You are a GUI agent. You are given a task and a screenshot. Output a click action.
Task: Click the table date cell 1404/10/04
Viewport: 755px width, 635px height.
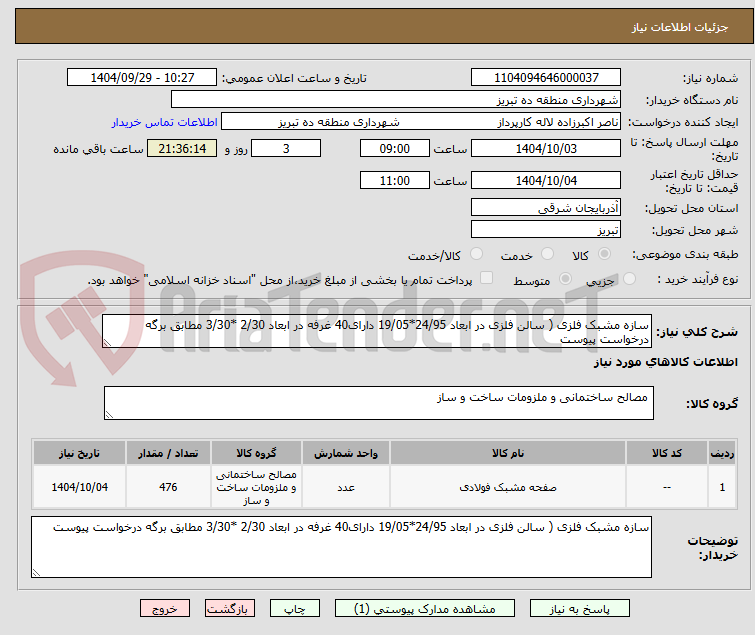point(79,487)
